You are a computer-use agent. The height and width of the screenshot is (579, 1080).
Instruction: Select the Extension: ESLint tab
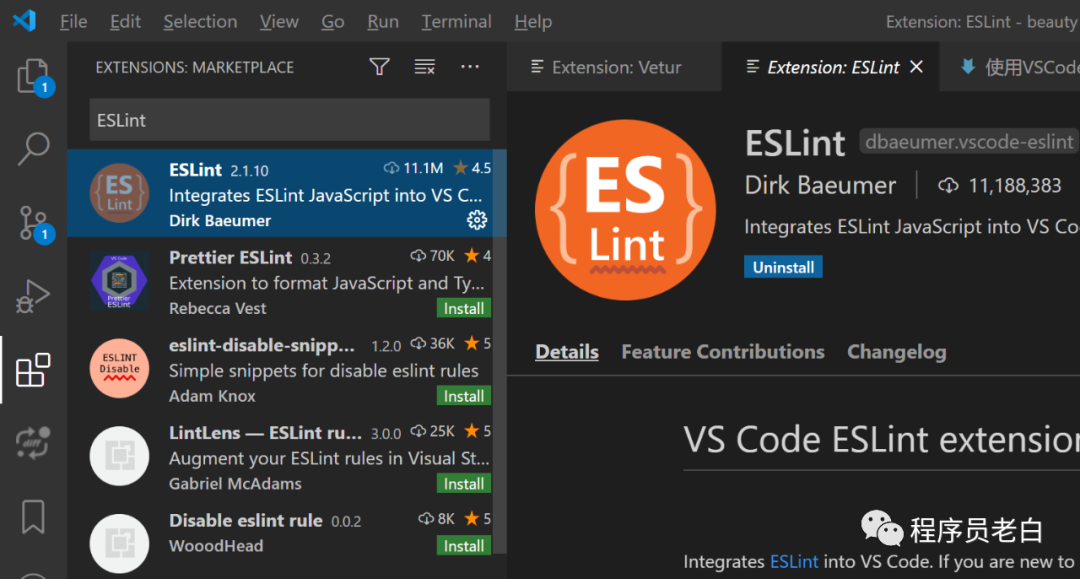832,67
